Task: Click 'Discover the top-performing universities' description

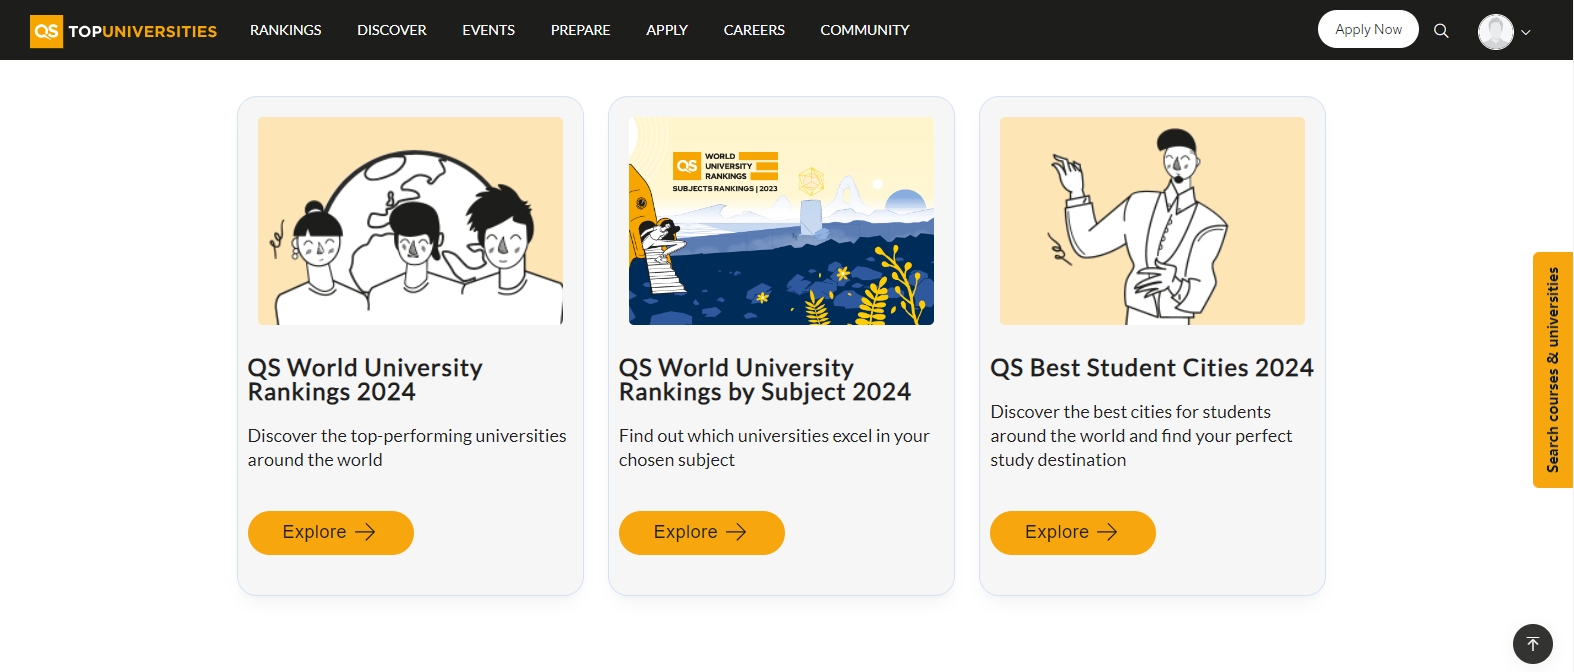Action: (x=407, y=448)
